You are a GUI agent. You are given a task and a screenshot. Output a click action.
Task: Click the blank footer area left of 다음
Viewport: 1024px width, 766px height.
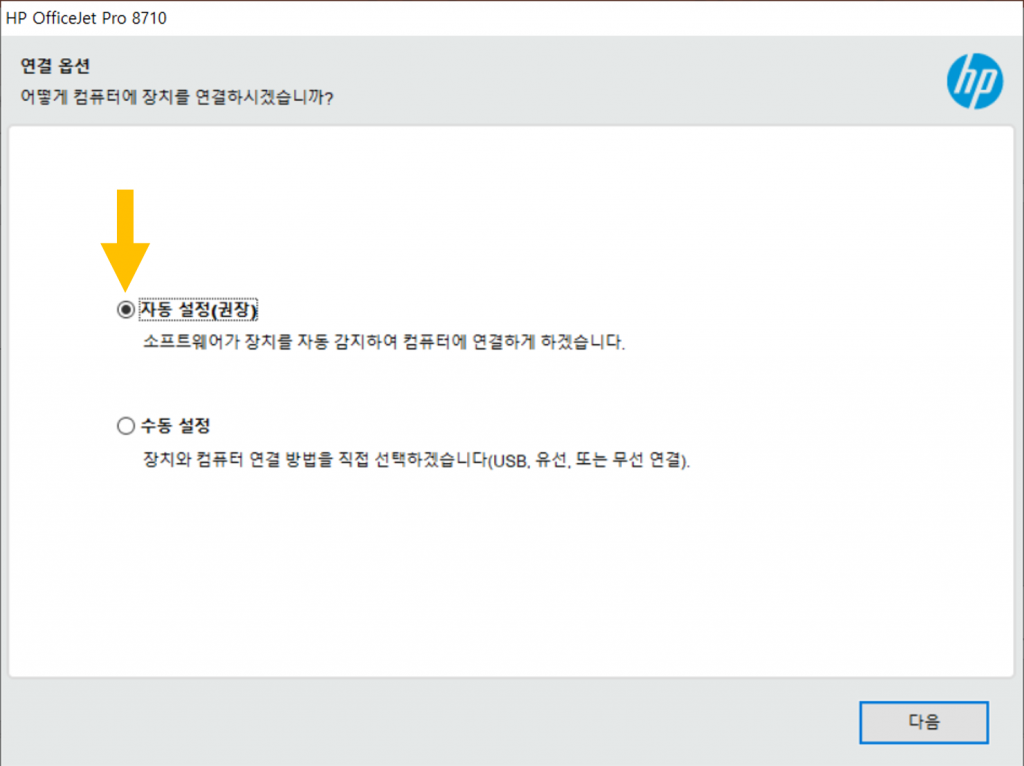(x=420, y=721)
